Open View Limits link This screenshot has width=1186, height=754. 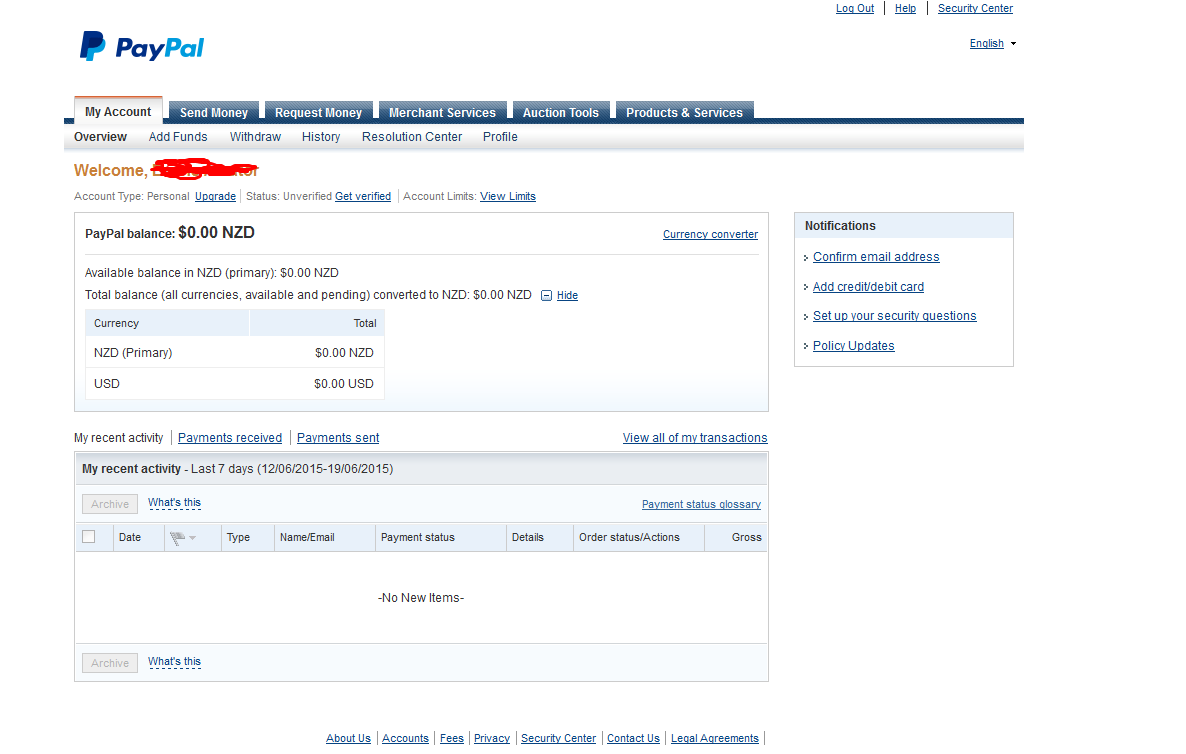click(x=508, y=197)
